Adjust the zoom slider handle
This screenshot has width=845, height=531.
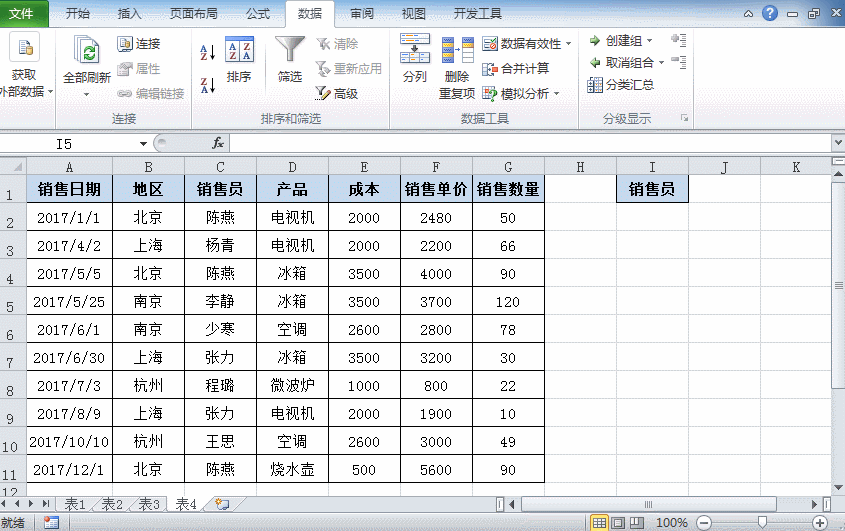pyautogui.click(x=762, y=522)
